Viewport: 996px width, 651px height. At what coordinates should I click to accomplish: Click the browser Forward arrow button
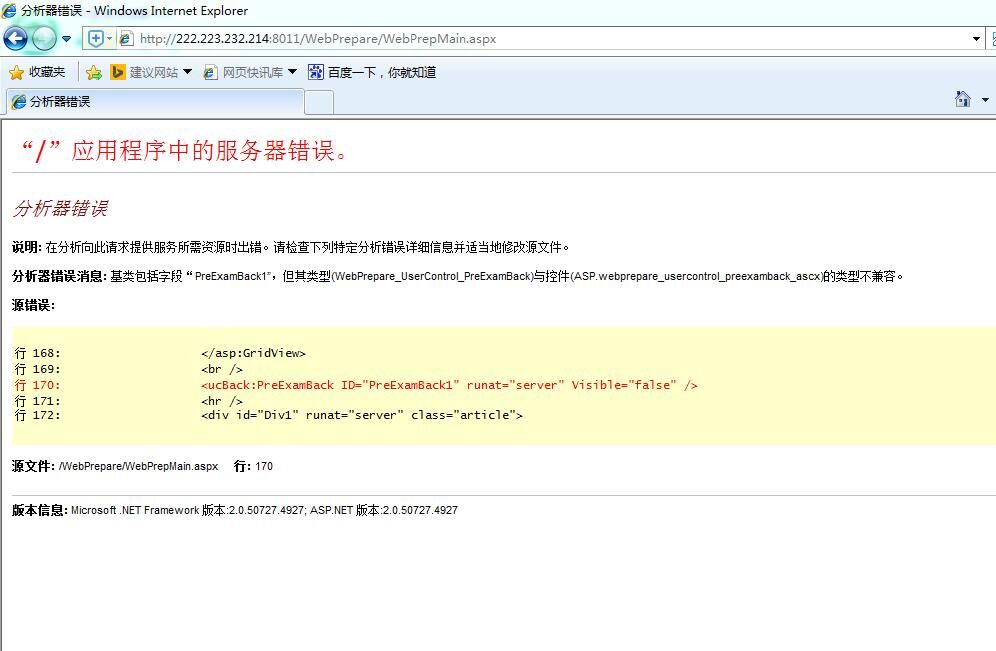click(44, 39)
